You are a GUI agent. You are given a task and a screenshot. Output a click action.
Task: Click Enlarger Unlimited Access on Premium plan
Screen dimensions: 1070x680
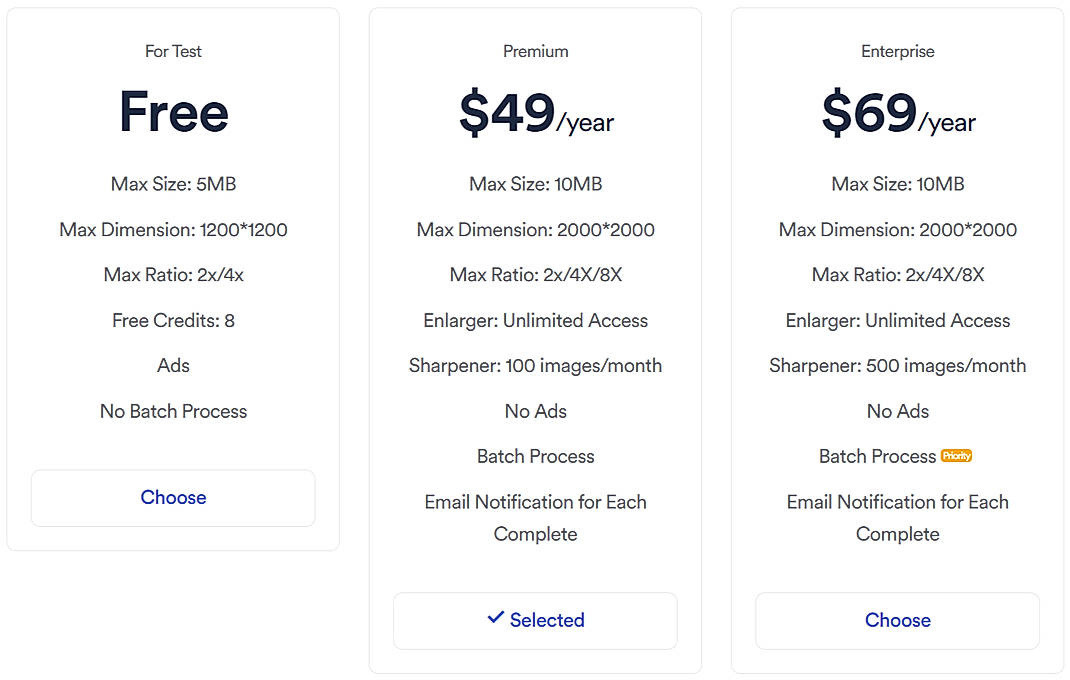535,320
